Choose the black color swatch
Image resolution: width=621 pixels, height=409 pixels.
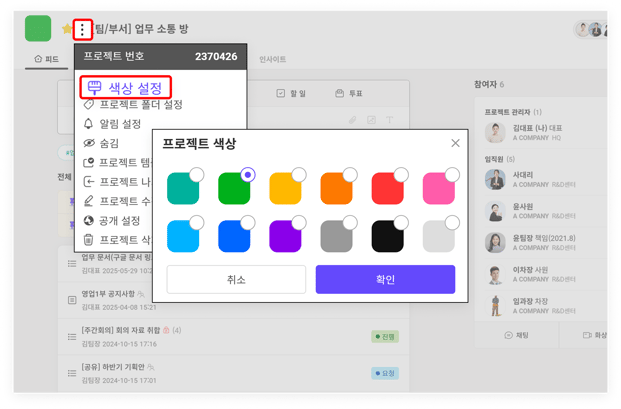coord(387,236)
